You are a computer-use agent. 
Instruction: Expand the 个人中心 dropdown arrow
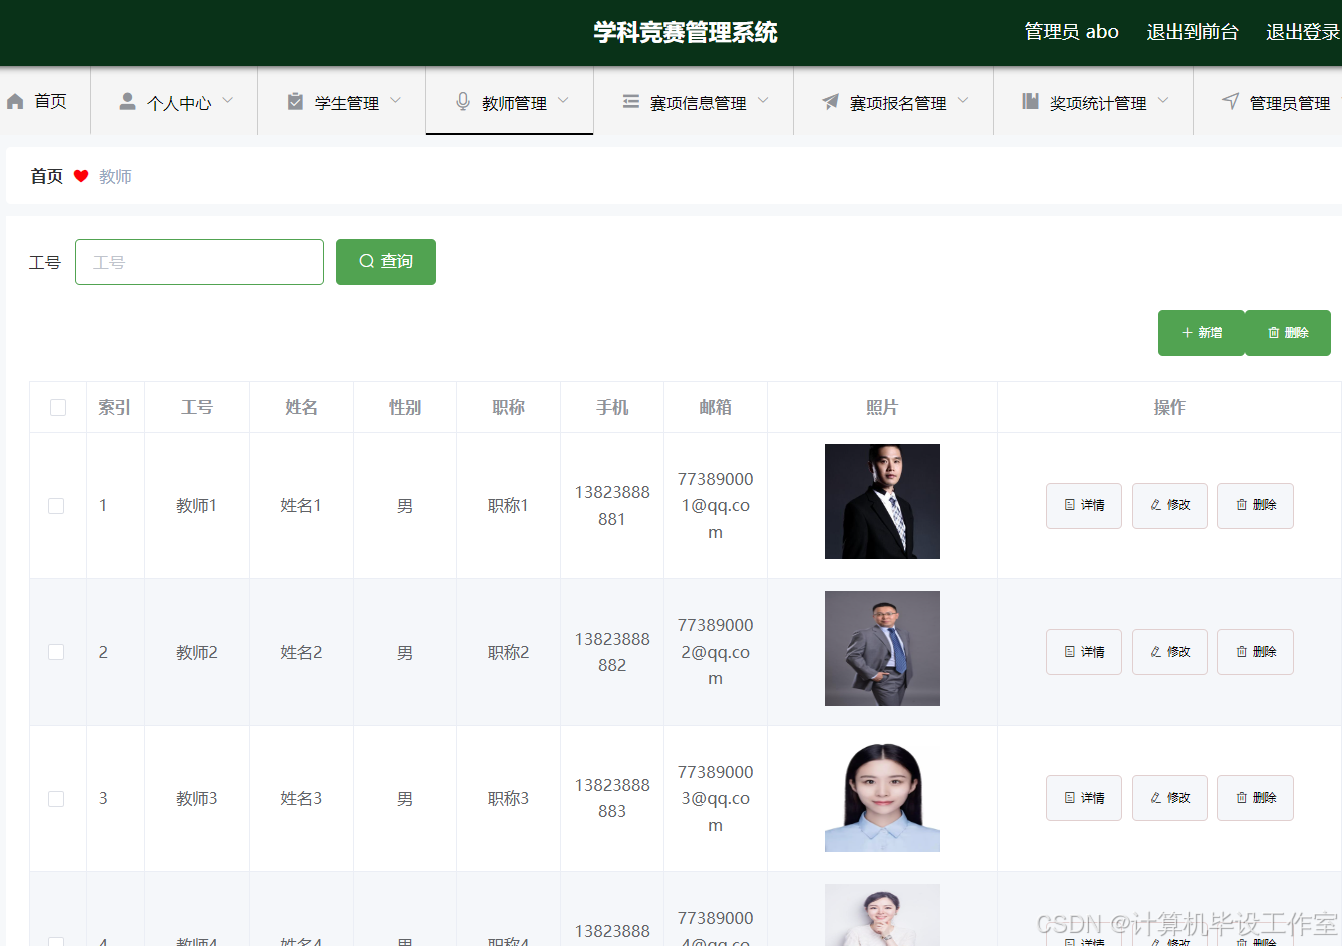(x=228, y=101)
